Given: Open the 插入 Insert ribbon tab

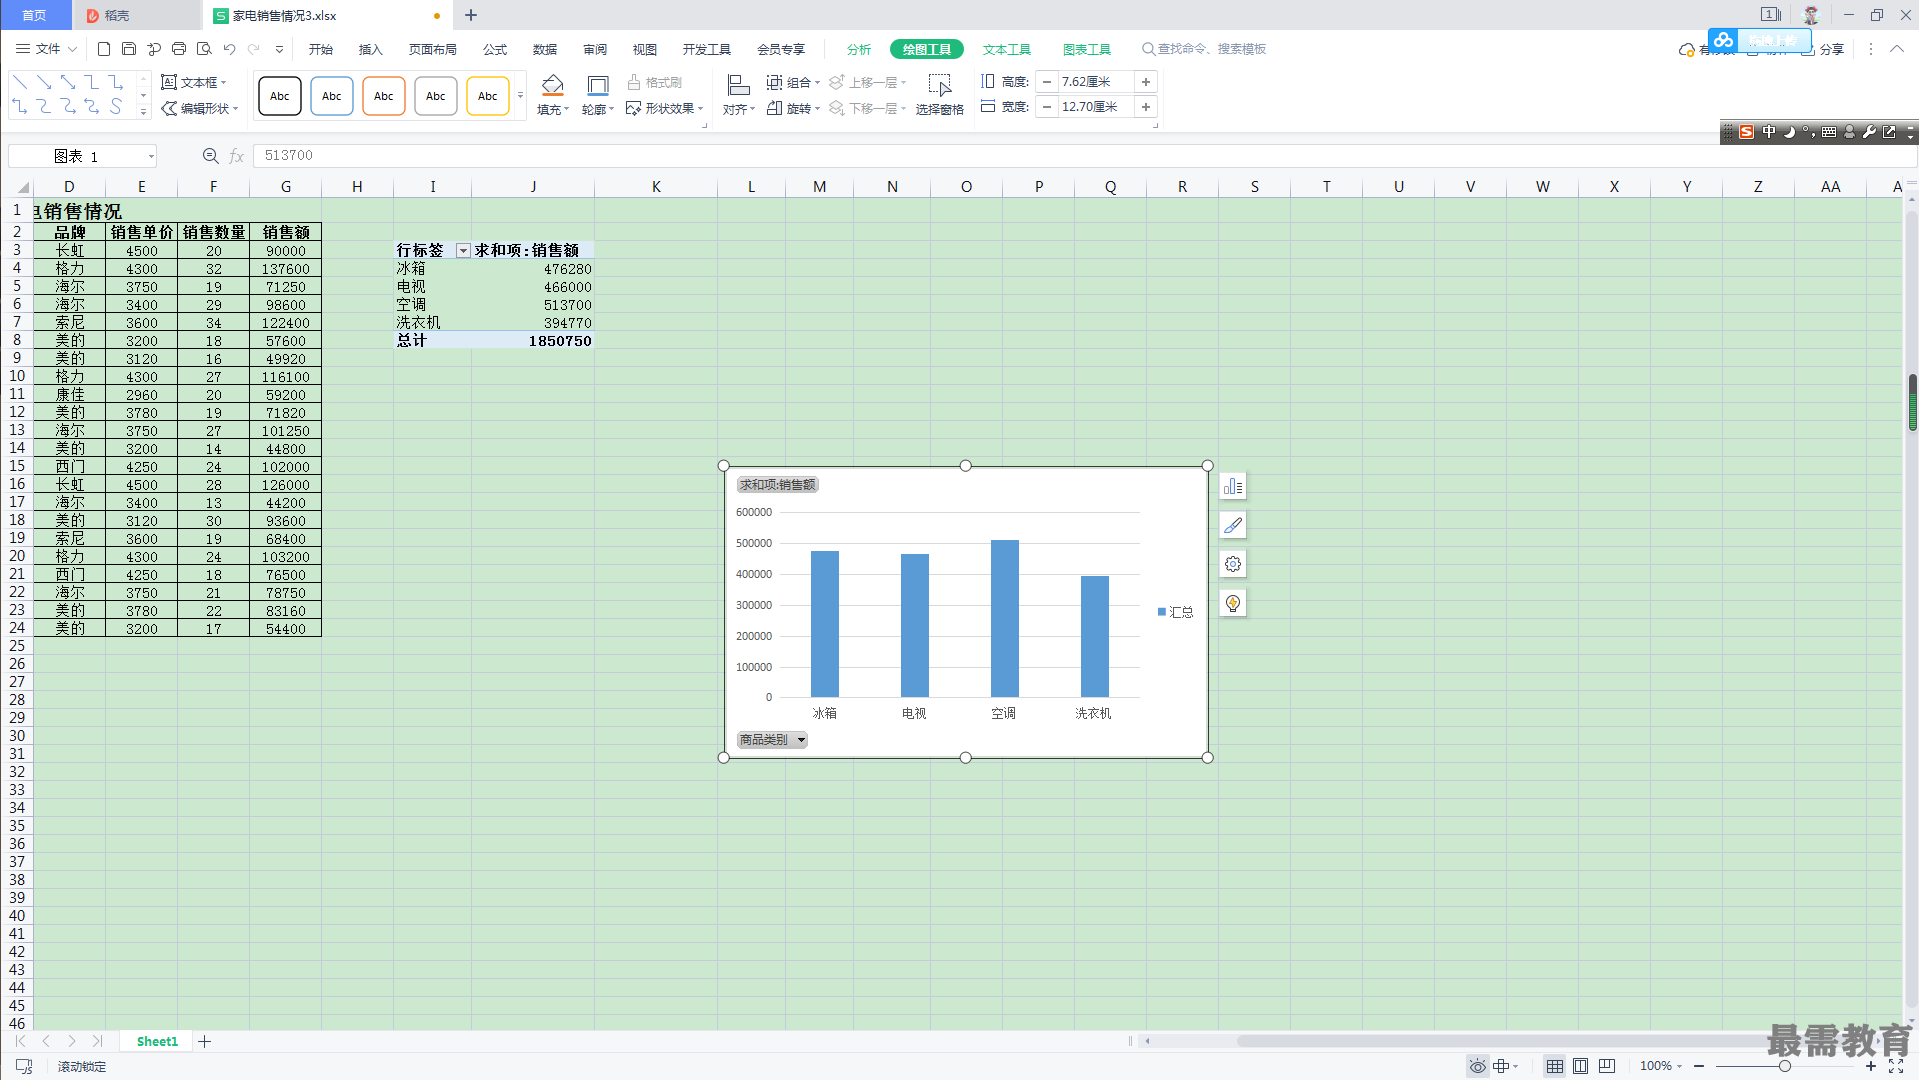Looking at the screenshot, I should (371, 49).
